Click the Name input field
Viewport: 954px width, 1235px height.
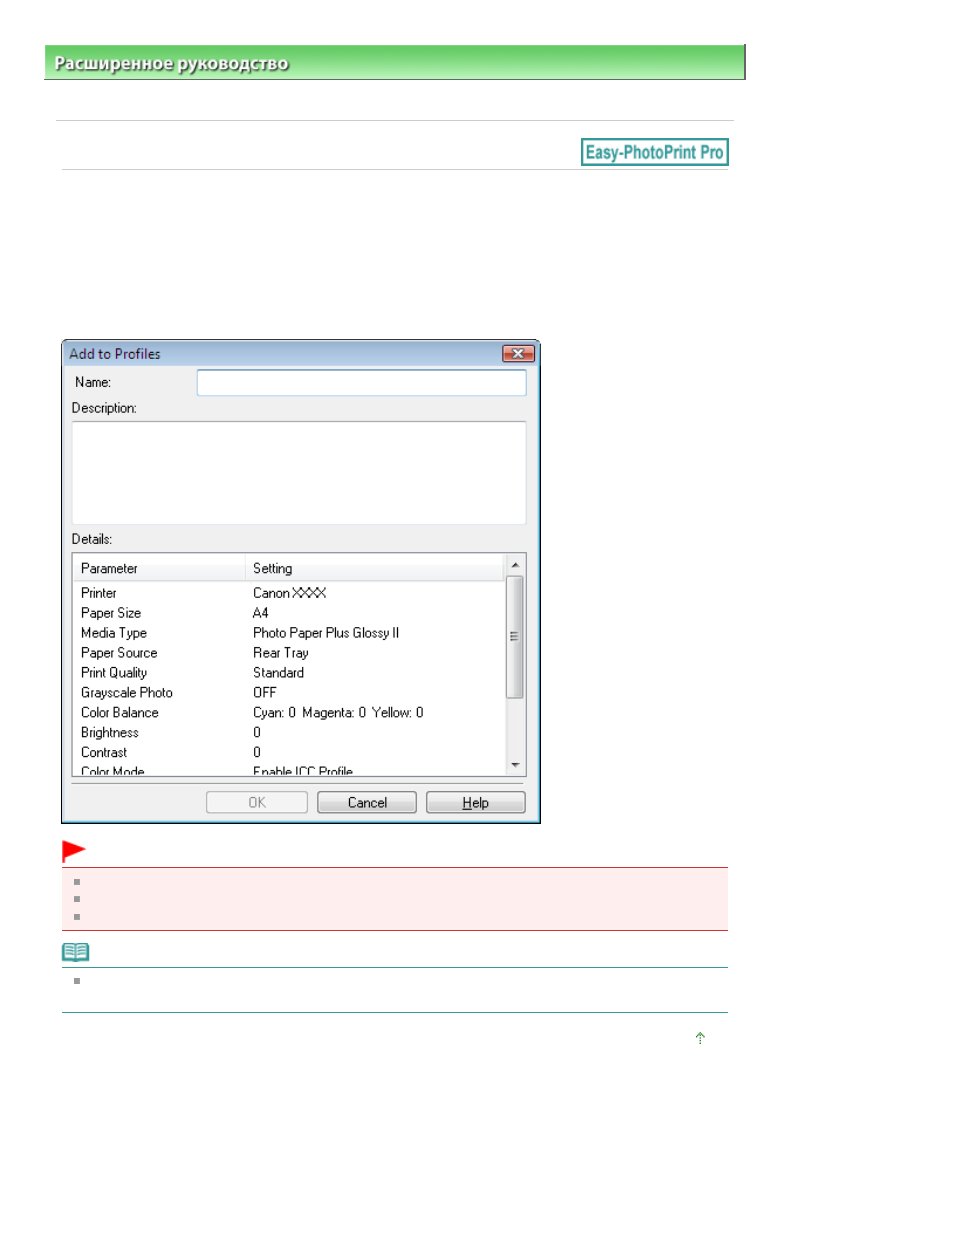[361, 382]
